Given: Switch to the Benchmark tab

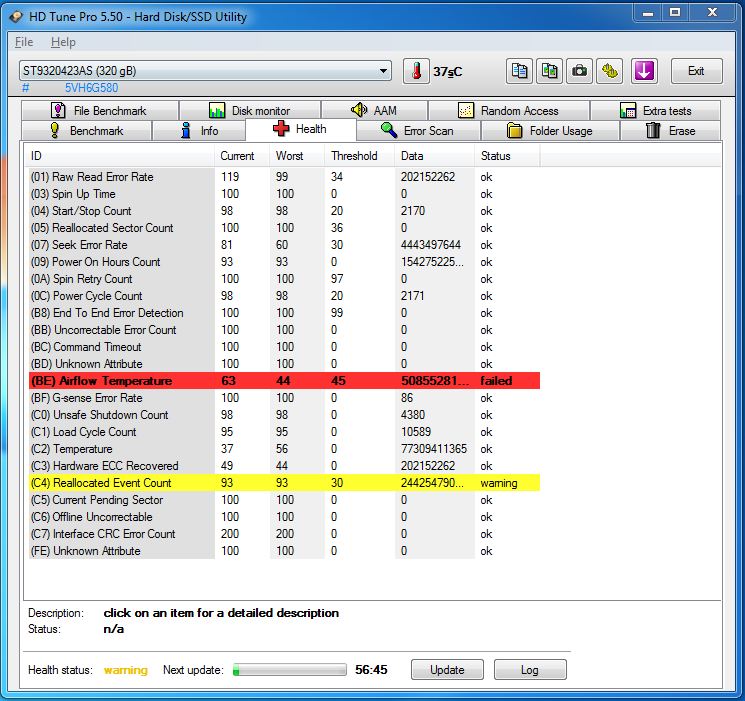Looking at the screenshot, I should tap(86, 131).
